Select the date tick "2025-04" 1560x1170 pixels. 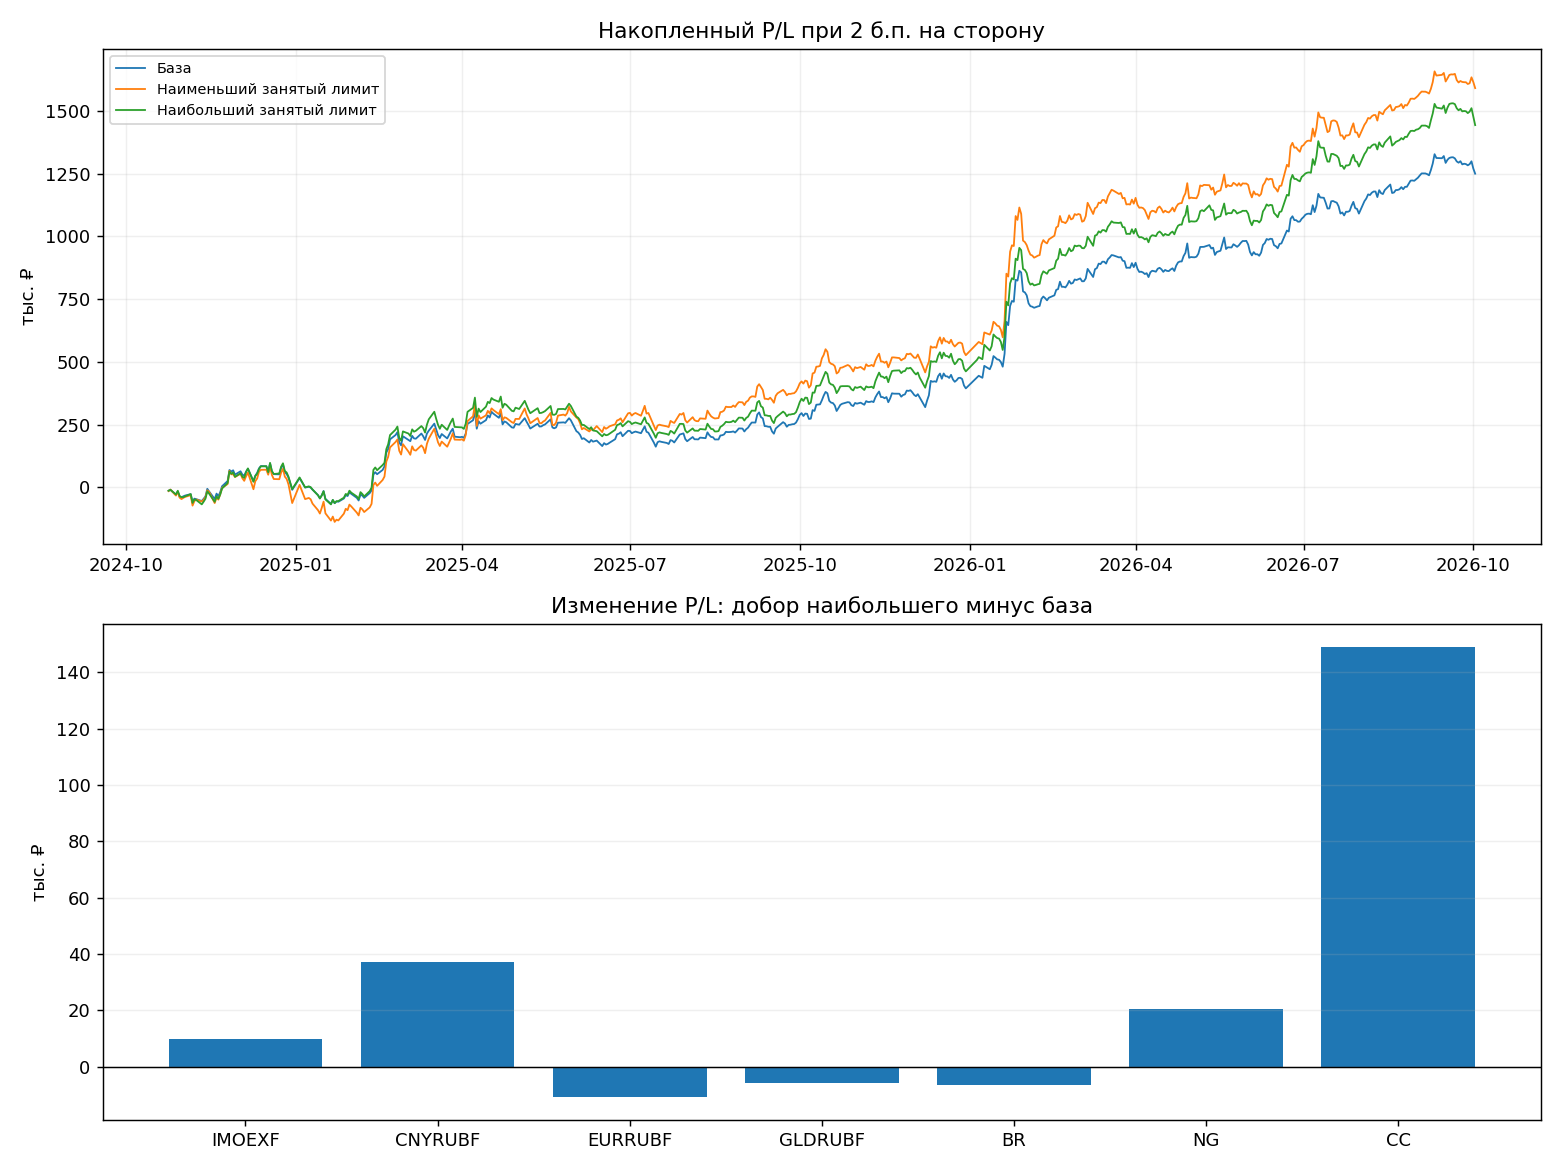(462, 565)
